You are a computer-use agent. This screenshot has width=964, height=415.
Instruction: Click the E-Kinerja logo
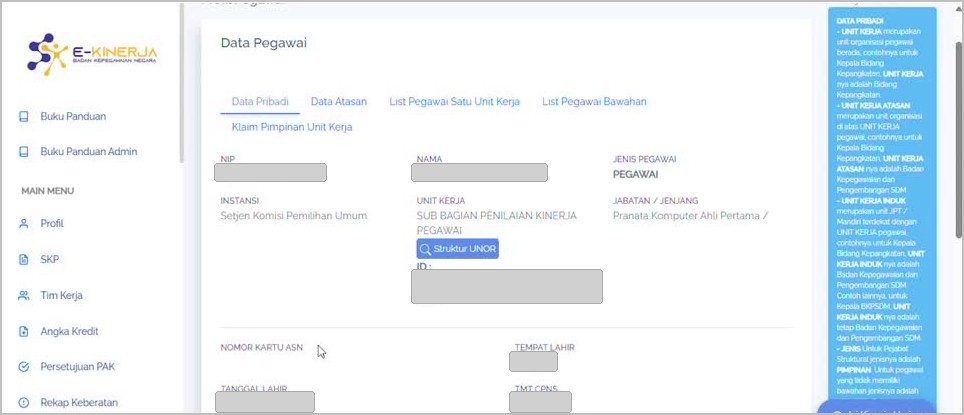click(x=92, y=53)
